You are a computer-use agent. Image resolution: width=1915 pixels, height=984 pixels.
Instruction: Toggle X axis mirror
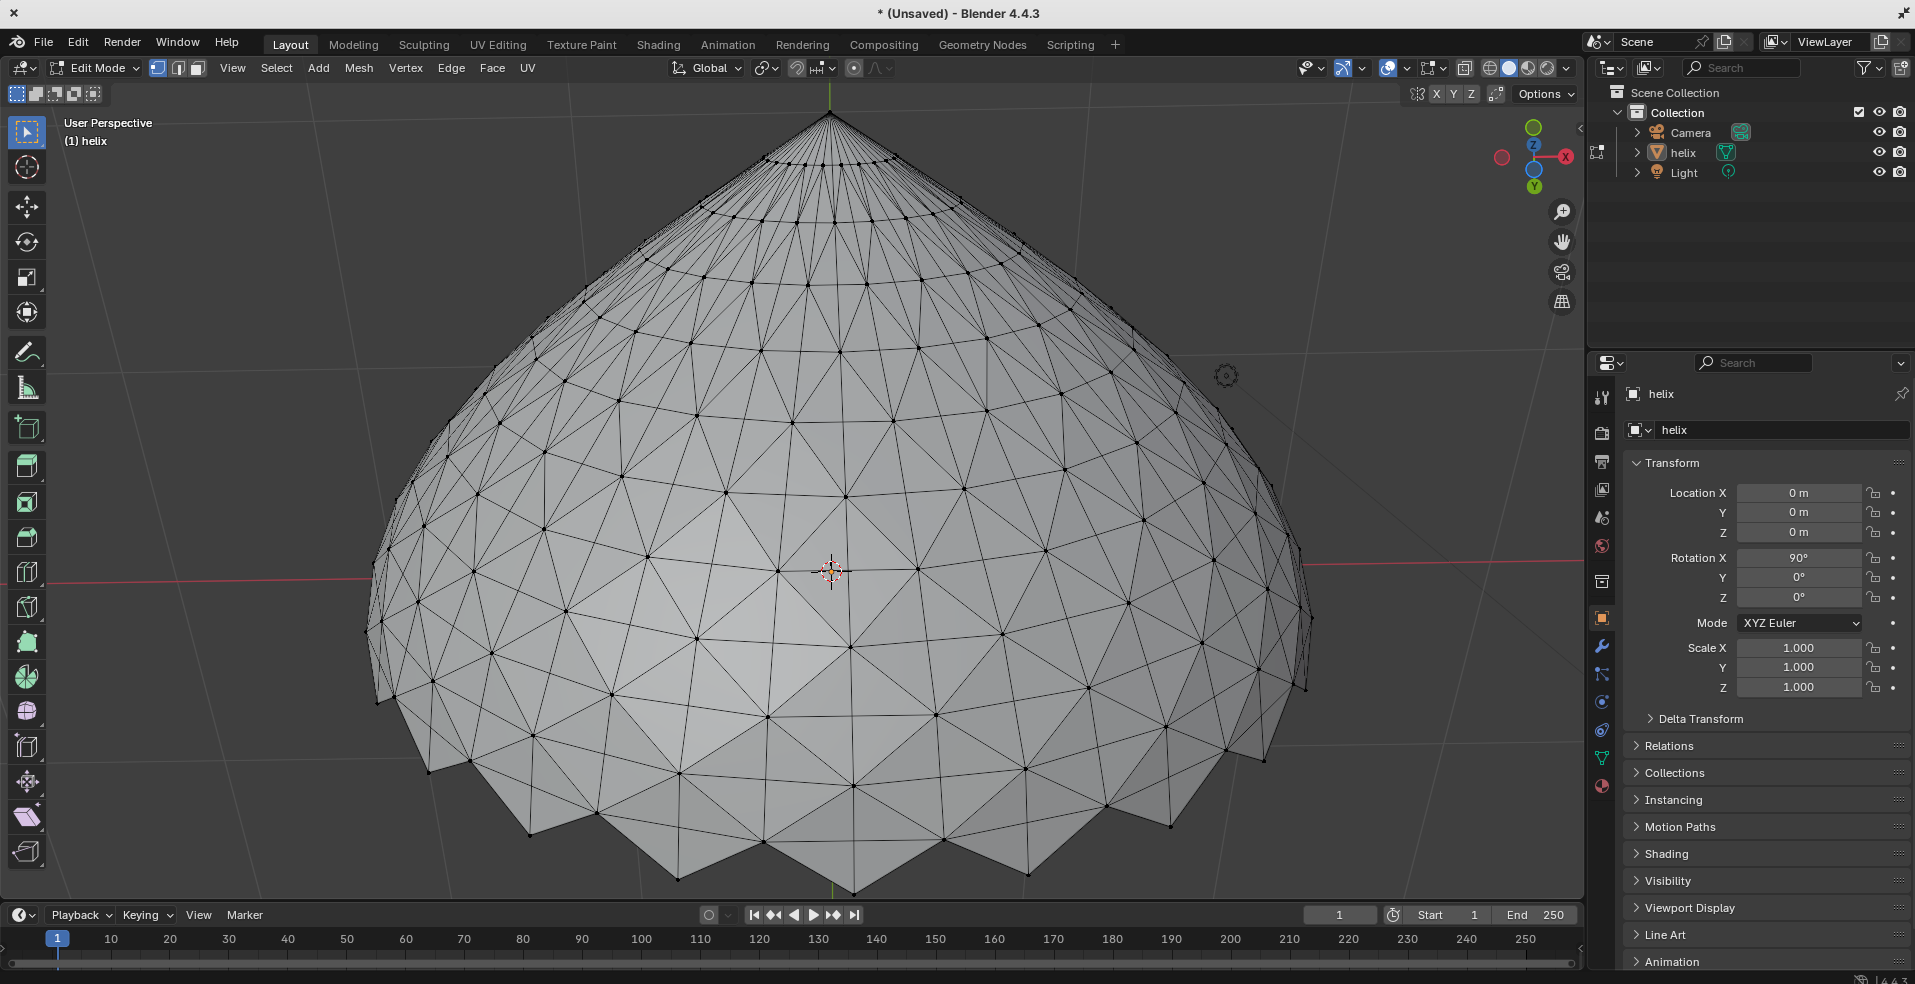[x=1437, y=94]
